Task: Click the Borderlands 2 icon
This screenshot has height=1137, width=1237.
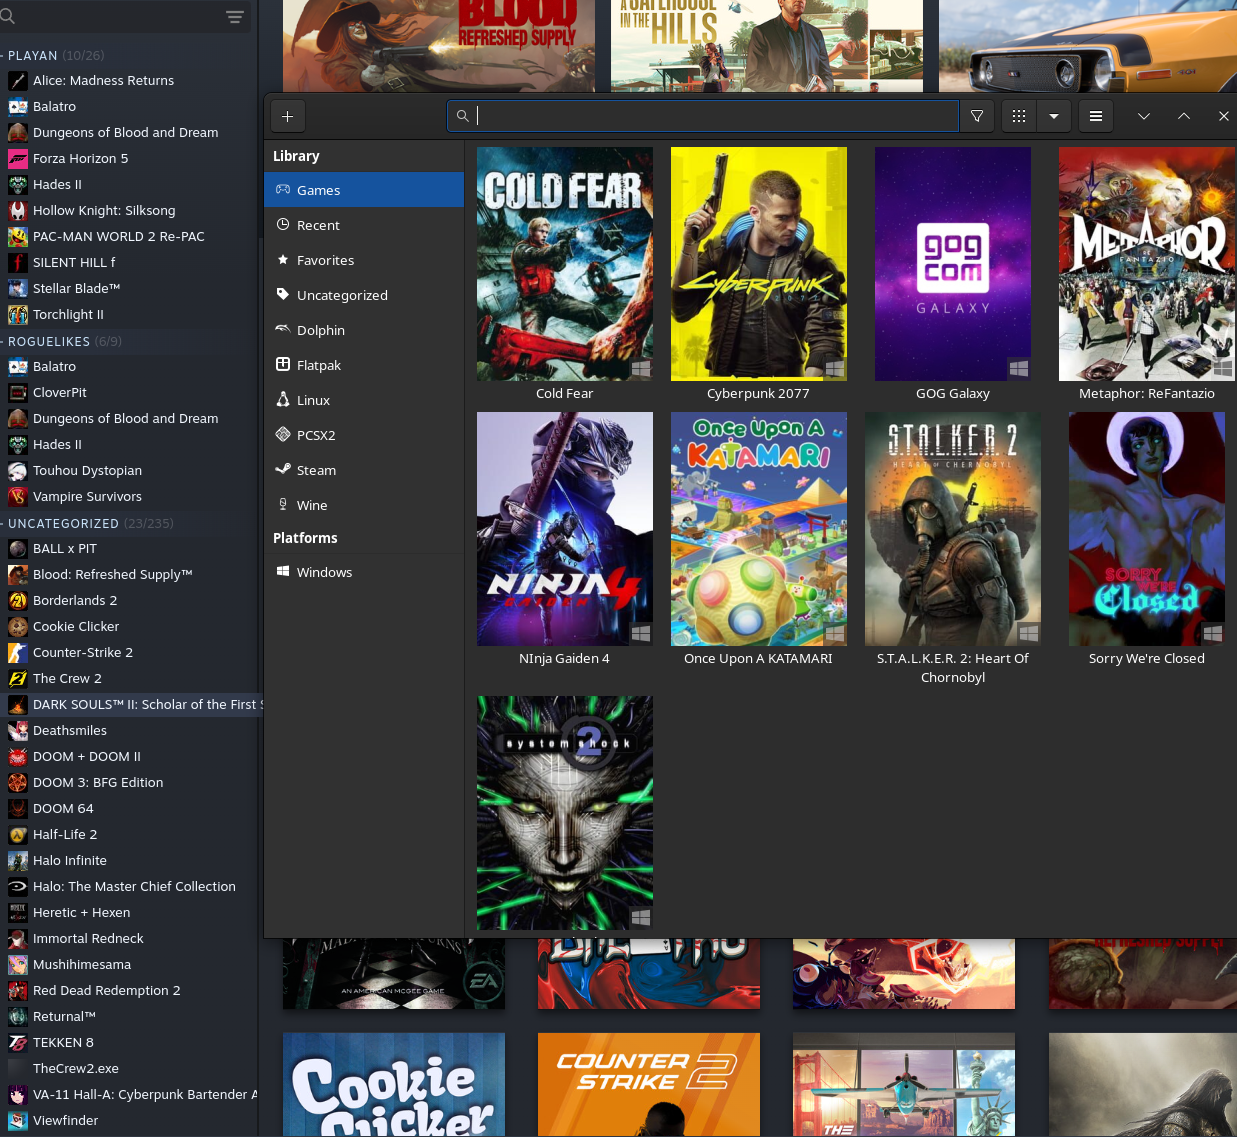Action: click(x=18, y=600)
